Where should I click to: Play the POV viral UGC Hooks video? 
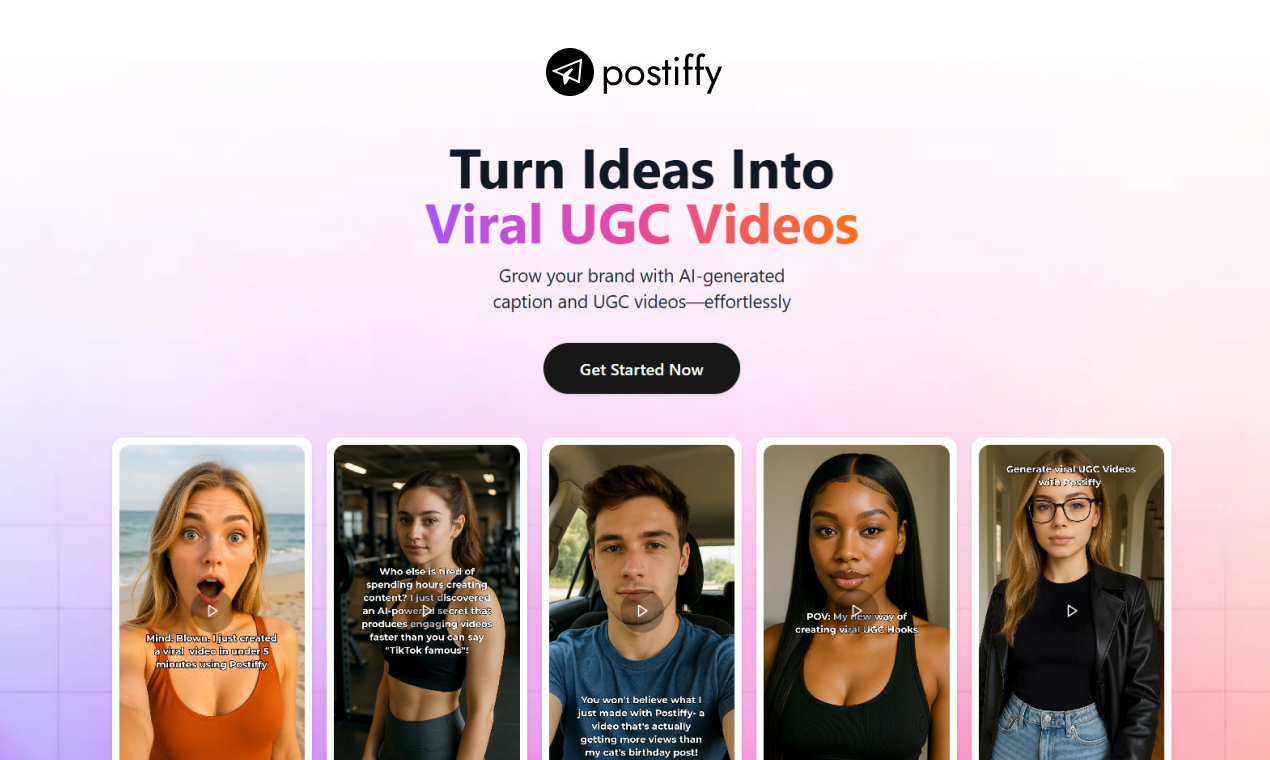pyautogui.click(x=857, y=610)
